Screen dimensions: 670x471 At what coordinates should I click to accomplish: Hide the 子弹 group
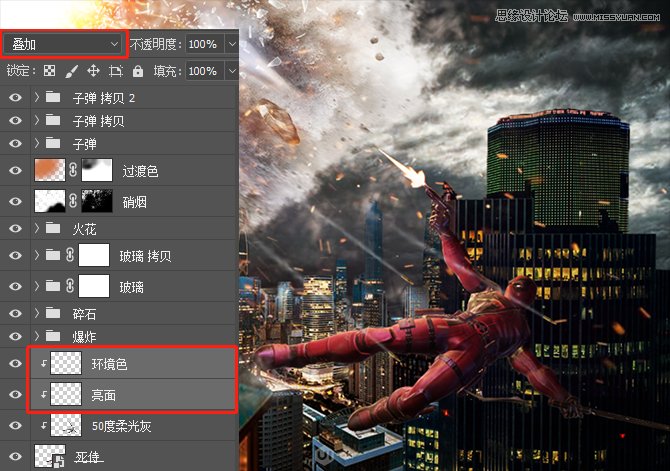pyautogui.click(x=15, y=144)
